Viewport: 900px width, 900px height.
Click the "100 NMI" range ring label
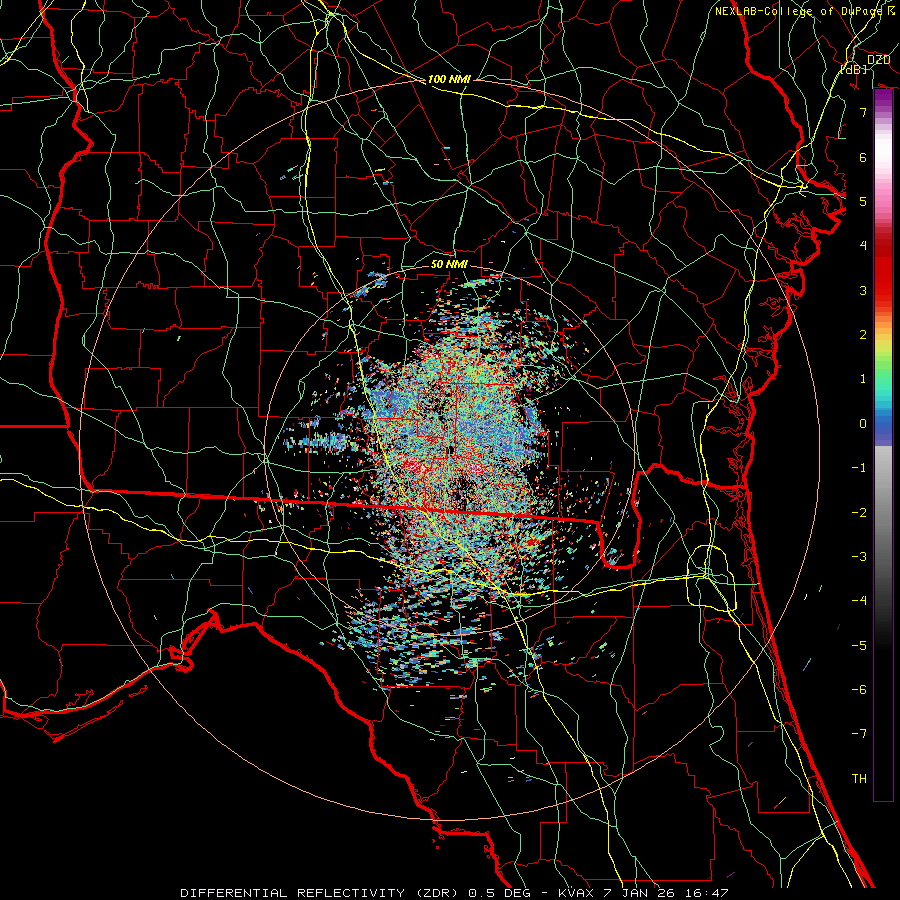pos(449,79)
